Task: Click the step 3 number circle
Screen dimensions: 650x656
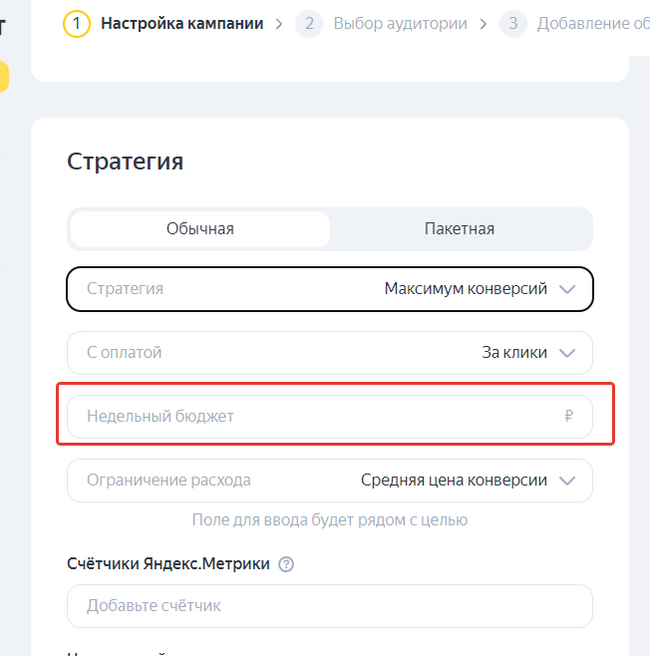Action: (x=513, y=23)
